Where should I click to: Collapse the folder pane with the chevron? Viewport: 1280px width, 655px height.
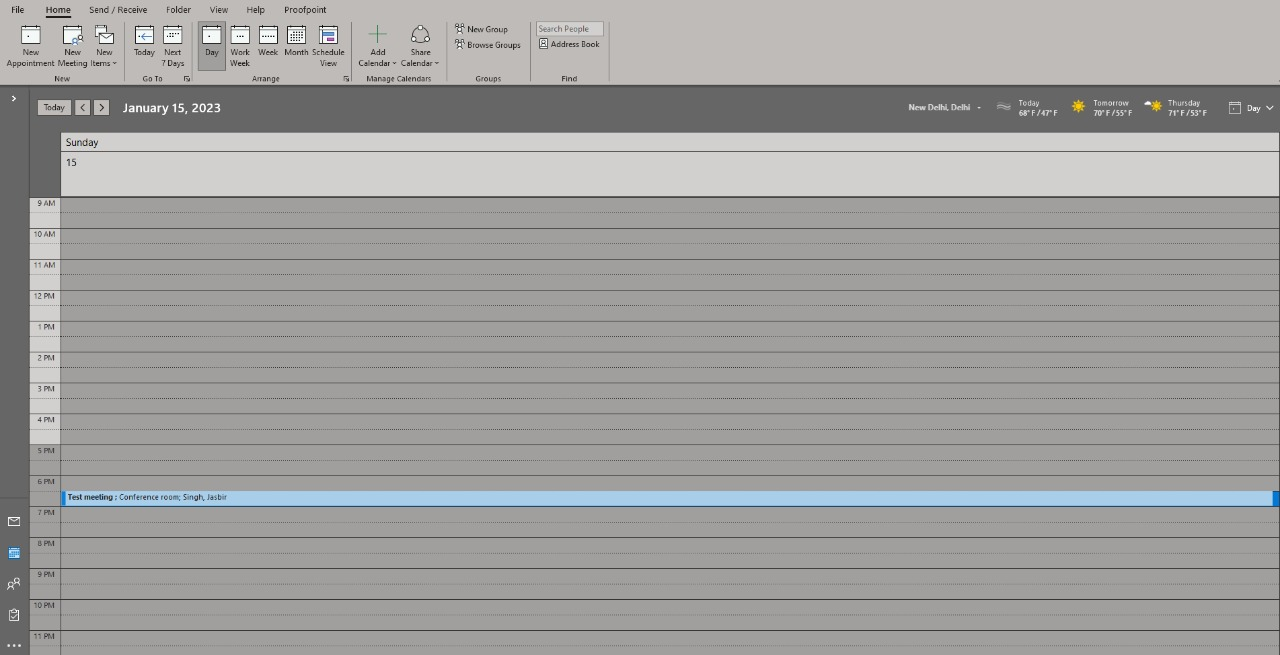click(13, 98)
